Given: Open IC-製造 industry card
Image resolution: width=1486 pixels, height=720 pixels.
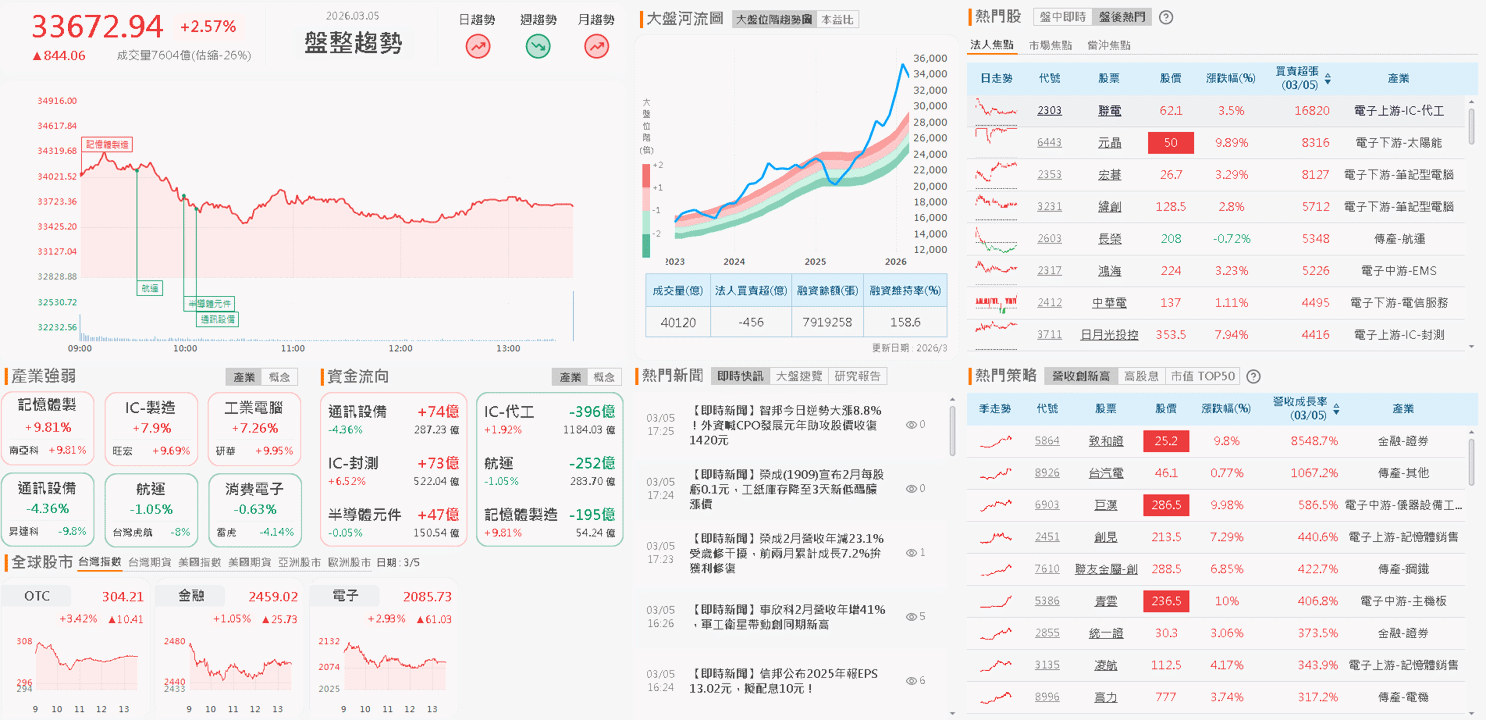Looking at the screenshot, I should coord(151,429).
